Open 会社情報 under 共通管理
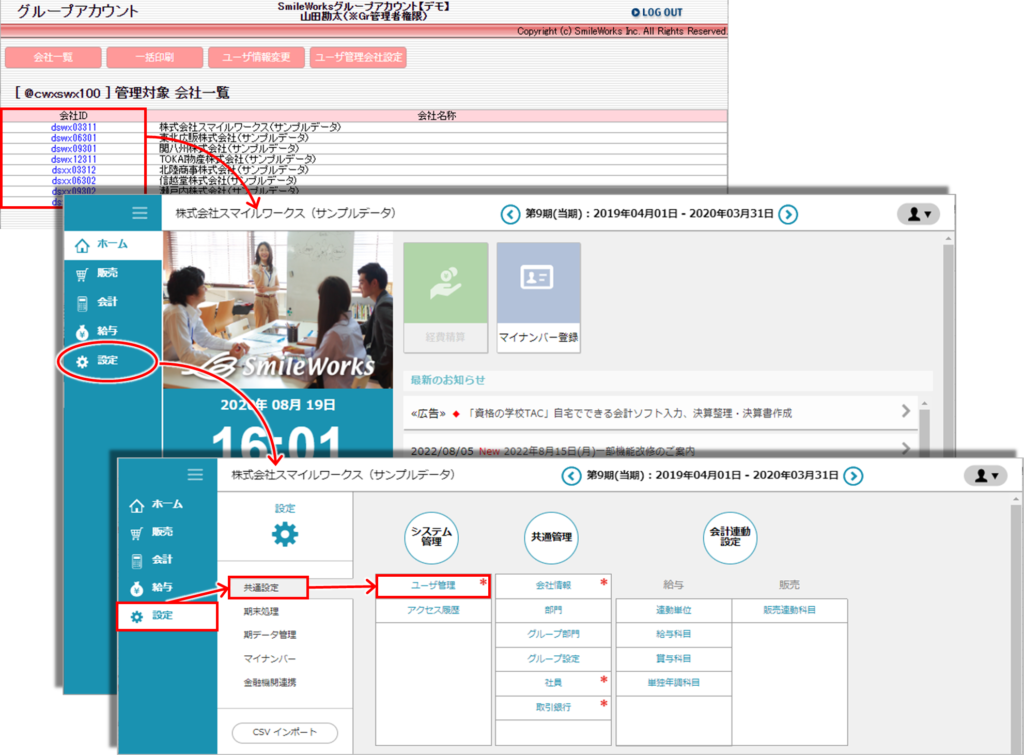The image size is (1024, 755). (553, 586)
